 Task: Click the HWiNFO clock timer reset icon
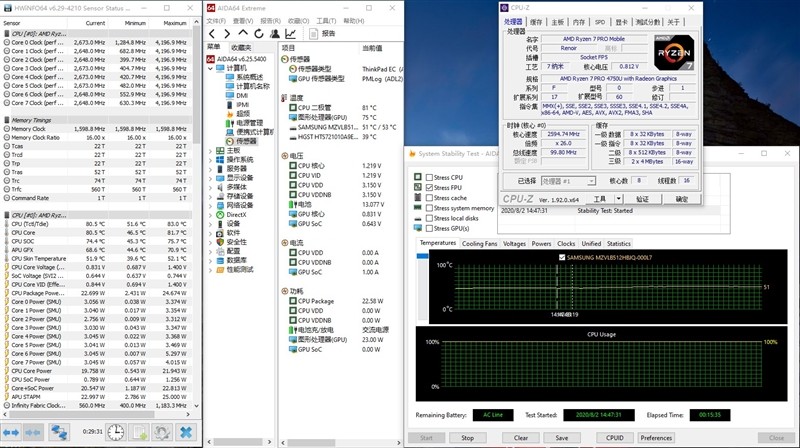116,432
